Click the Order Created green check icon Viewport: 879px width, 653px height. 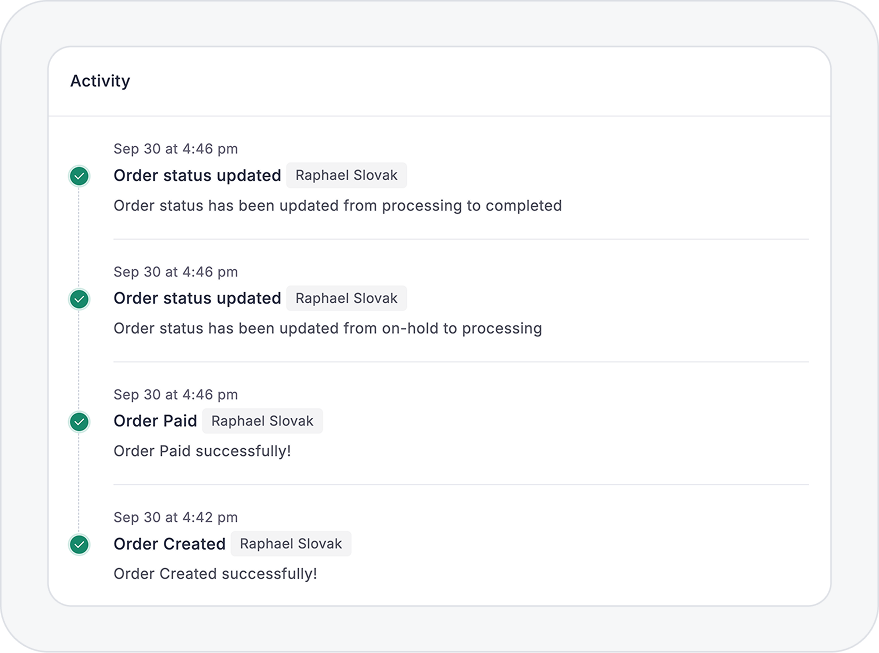point(79,545)
